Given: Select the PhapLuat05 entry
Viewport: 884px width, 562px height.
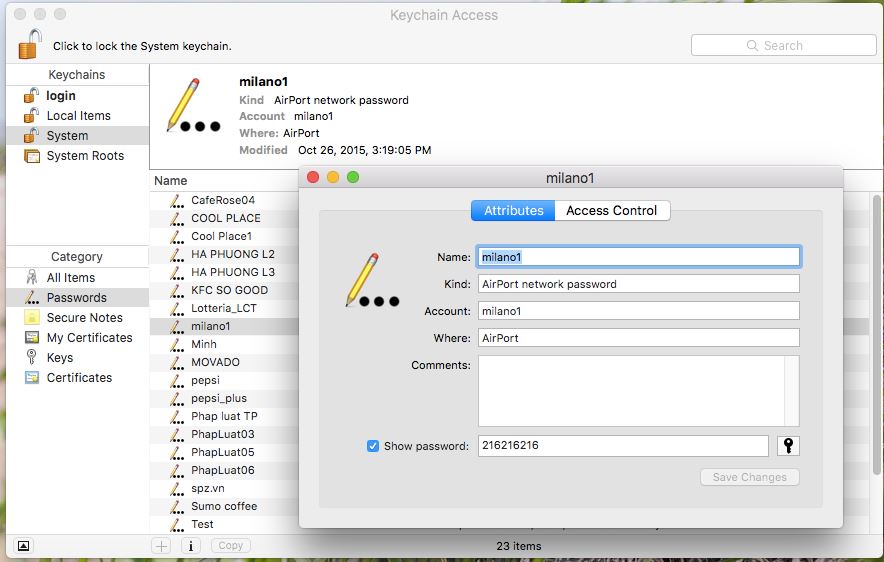Looking at the screenshot, I should coord(224,453).
